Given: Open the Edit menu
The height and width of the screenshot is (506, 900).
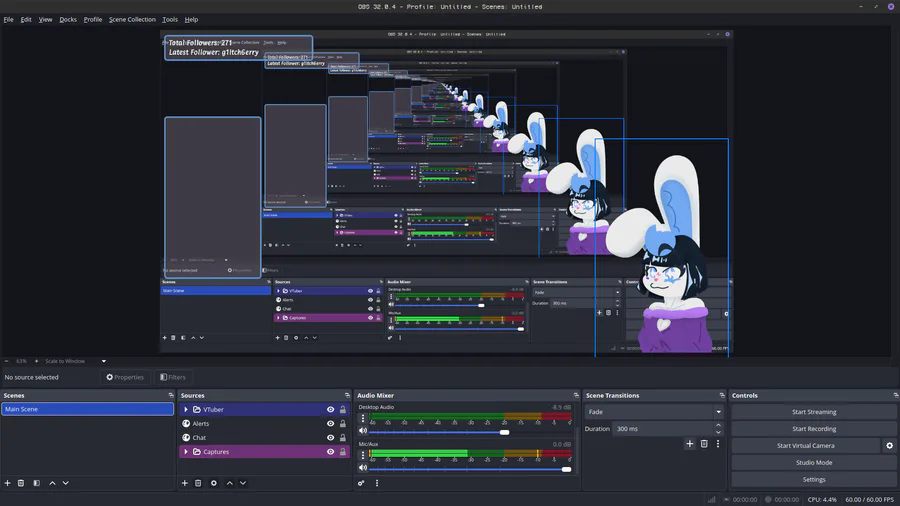Looking at the screenshot, I should pyautogui.click(x=26, y=20).
